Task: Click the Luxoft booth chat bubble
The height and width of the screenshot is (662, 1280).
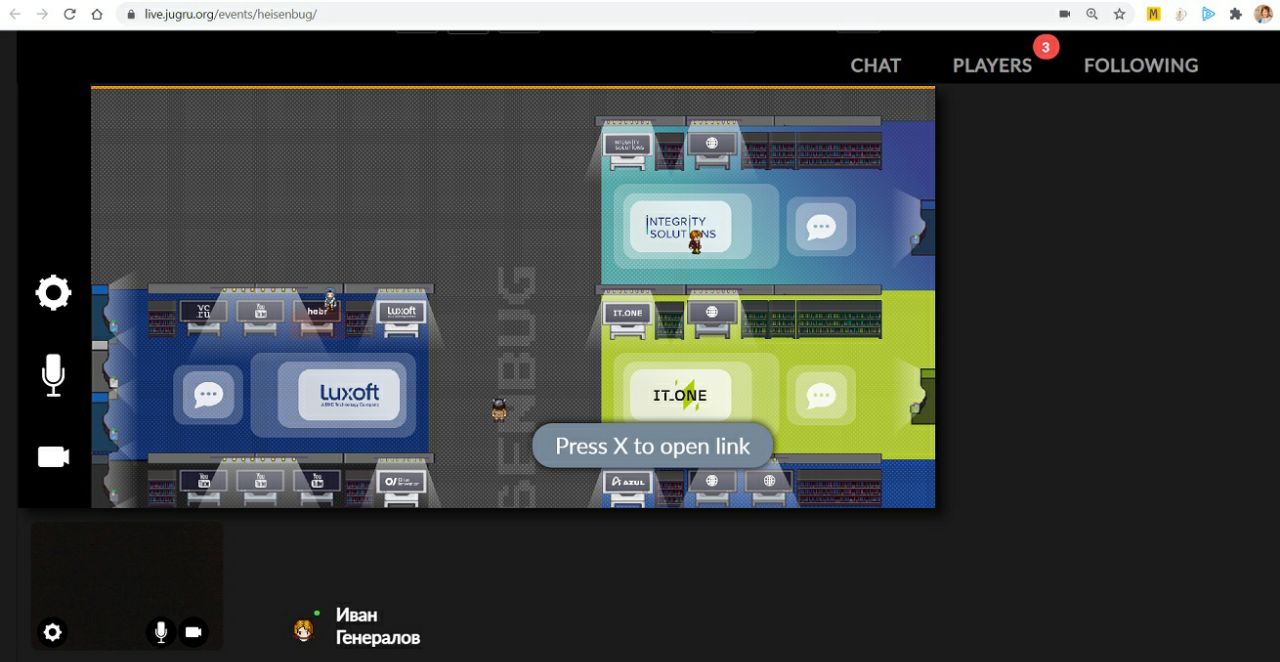Action: click(x=208, y=394)
